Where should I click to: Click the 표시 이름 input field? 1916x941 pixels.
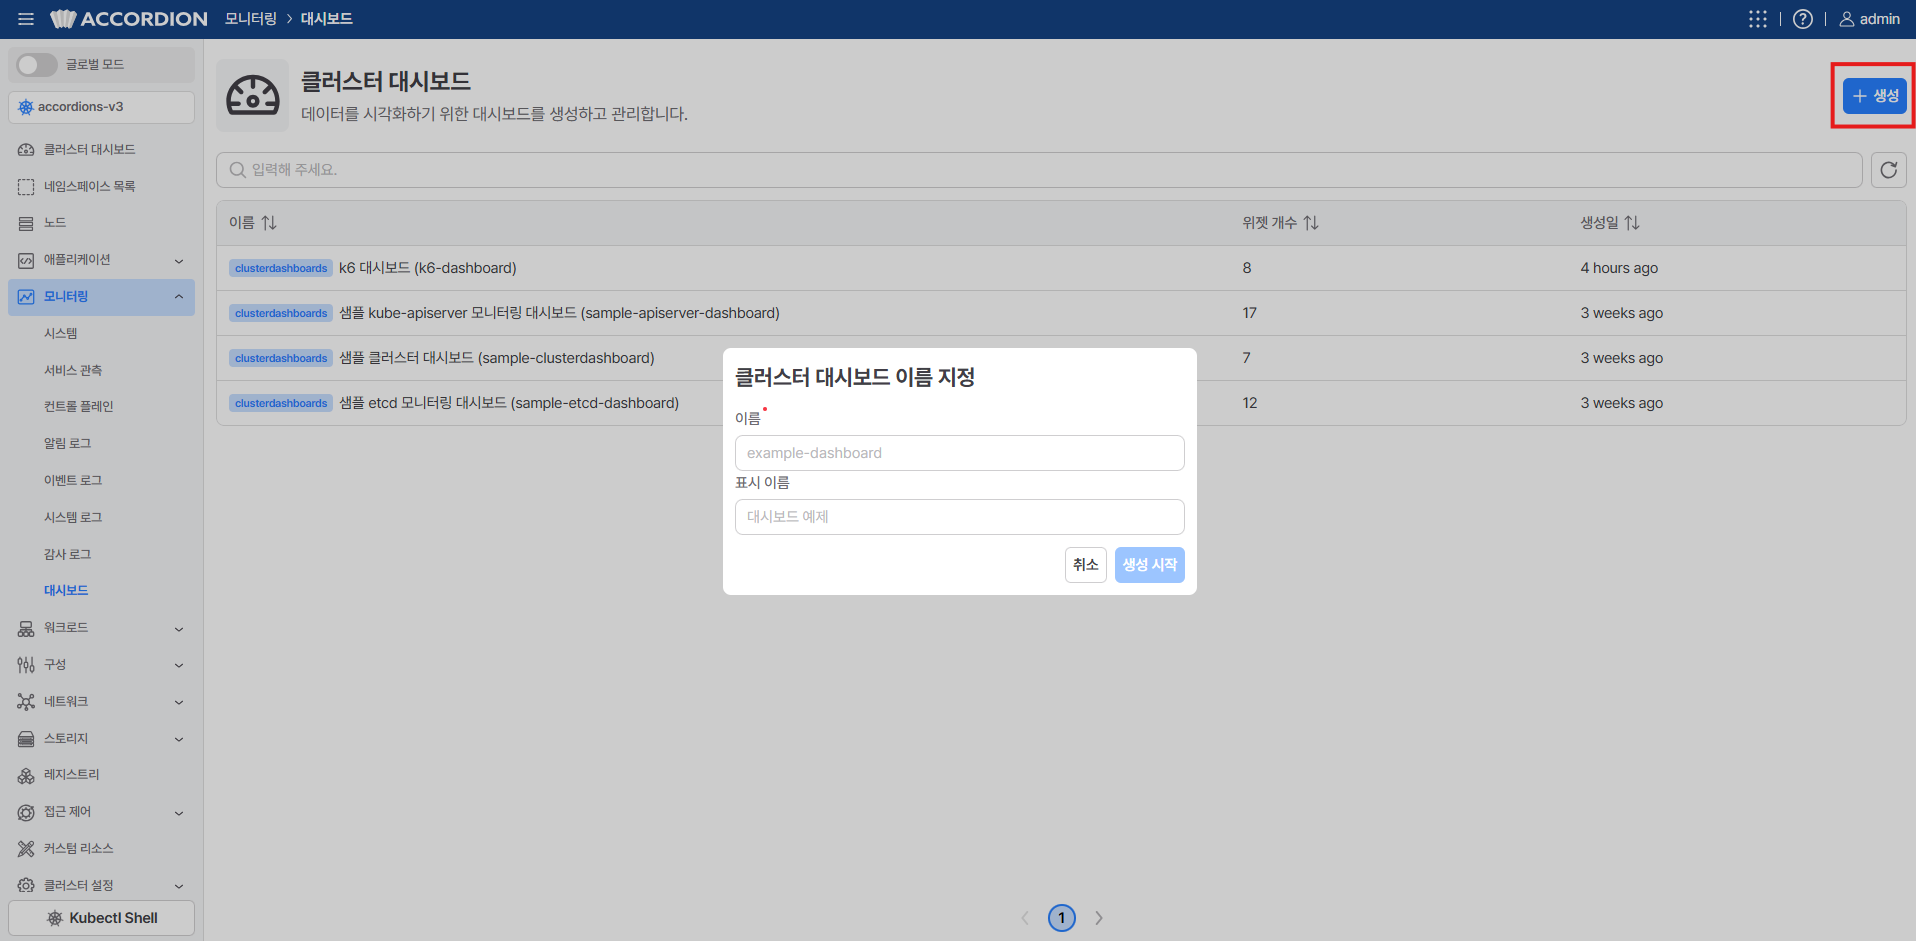(x=959, y=517)
